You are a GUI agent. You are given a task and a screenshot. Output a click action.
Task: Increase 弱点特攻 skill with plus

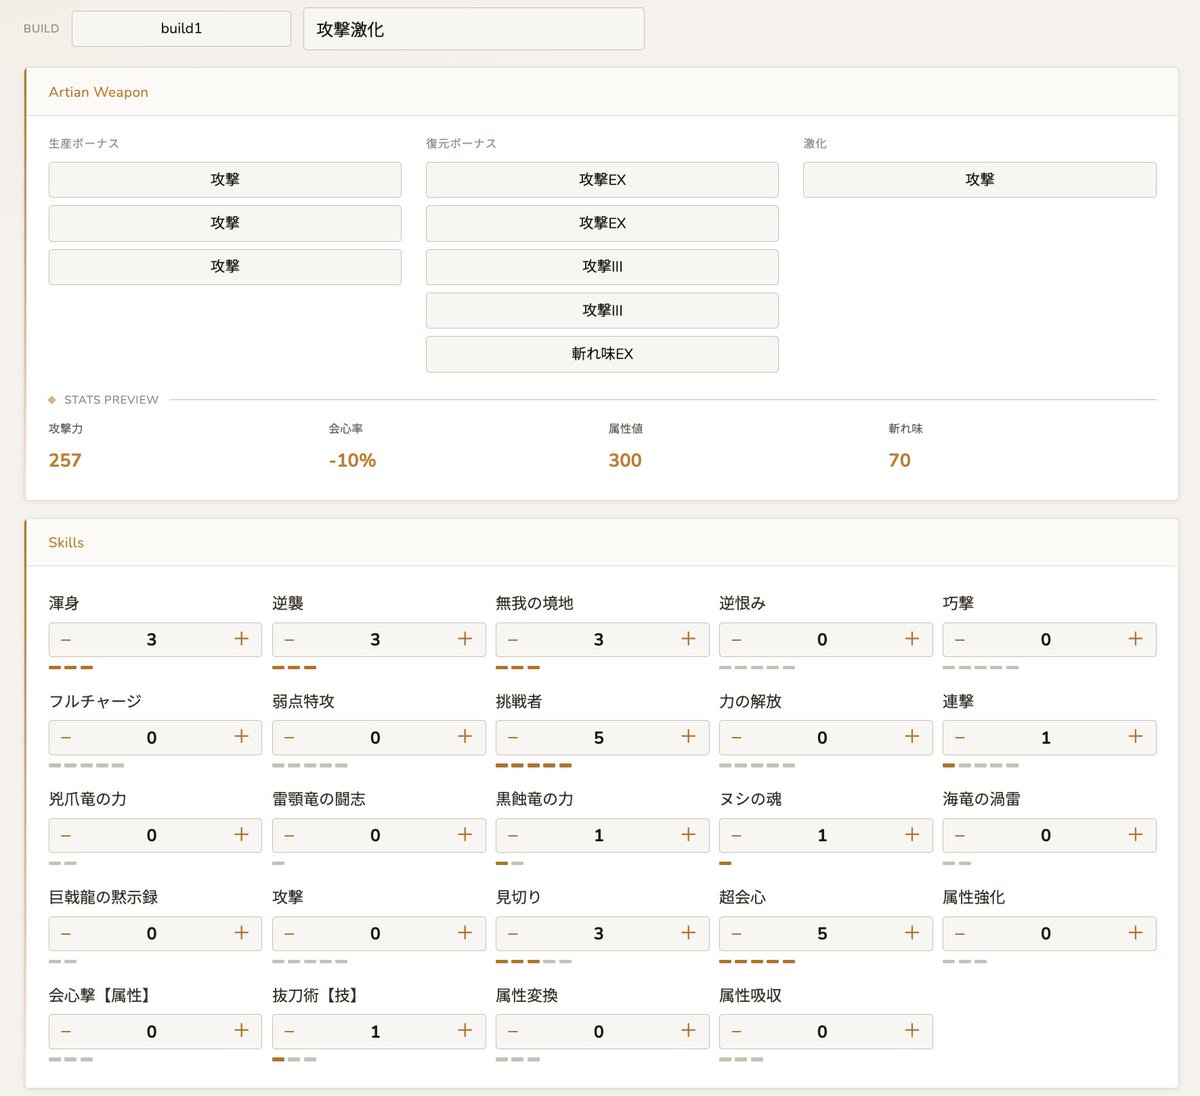pyautogui.click(x=465, y=737)
